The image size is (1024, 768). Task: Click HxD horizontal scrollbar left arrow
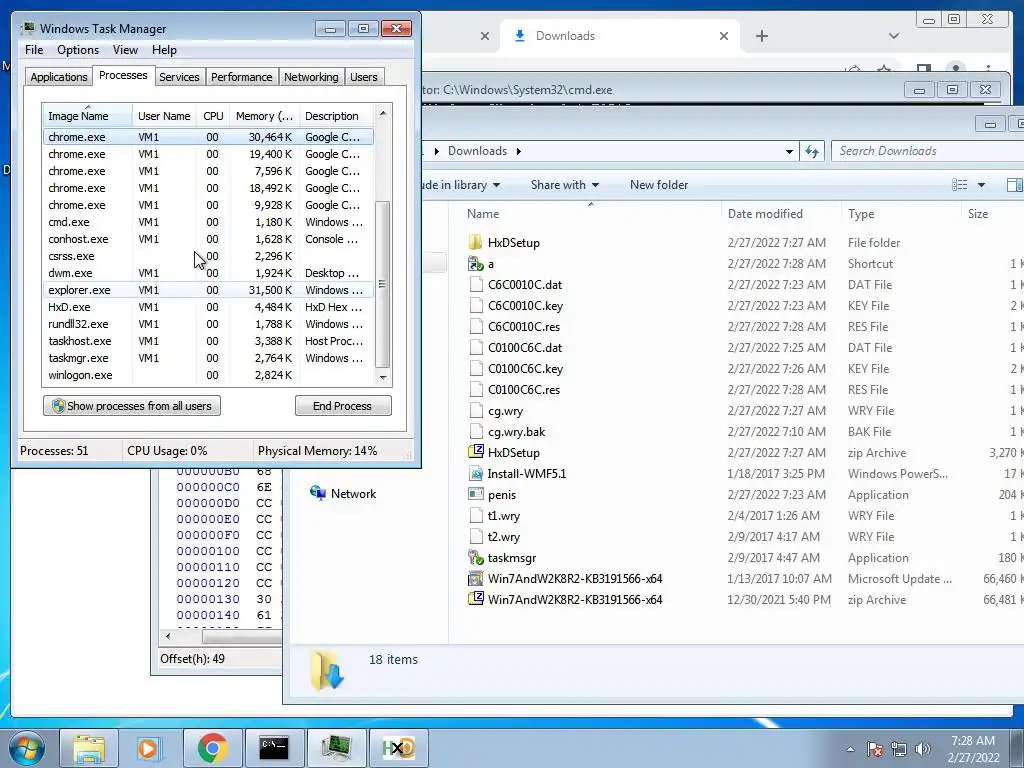coord(168,635)
